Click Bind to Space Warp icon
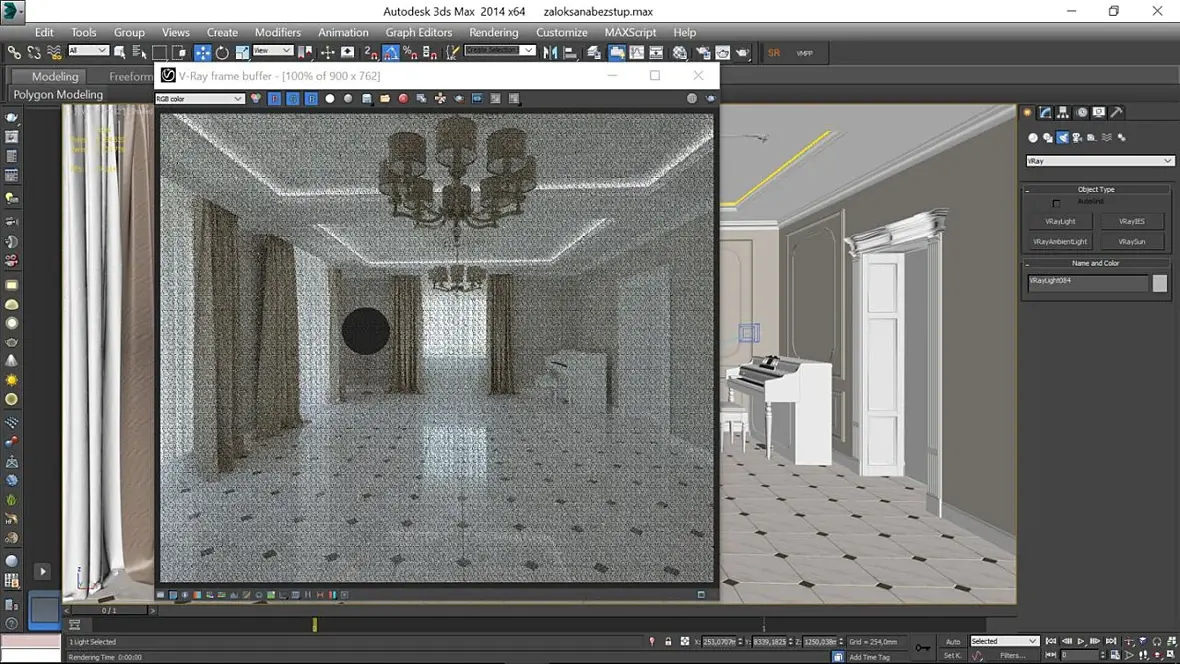1180x664 pixels. pyautogui.click(x=53, y=53)
